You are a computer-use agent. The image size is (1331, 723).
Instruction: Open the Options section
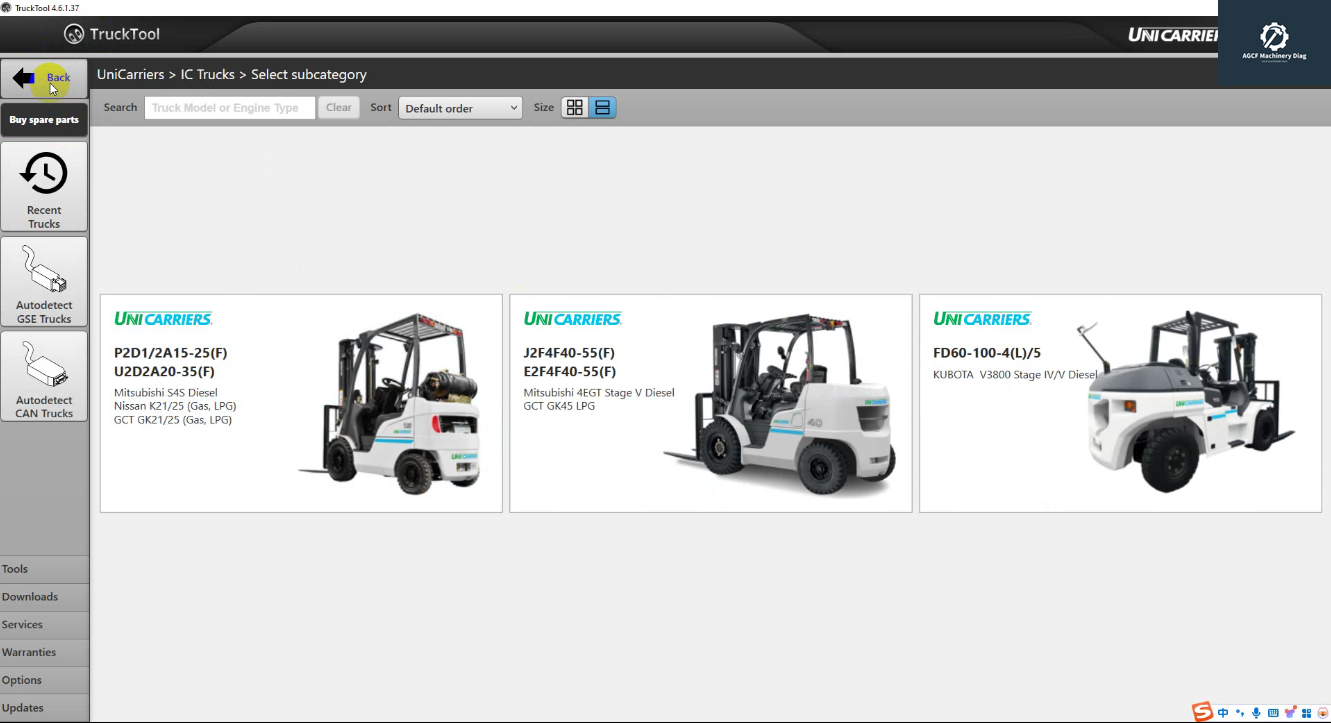pos(22,679)
